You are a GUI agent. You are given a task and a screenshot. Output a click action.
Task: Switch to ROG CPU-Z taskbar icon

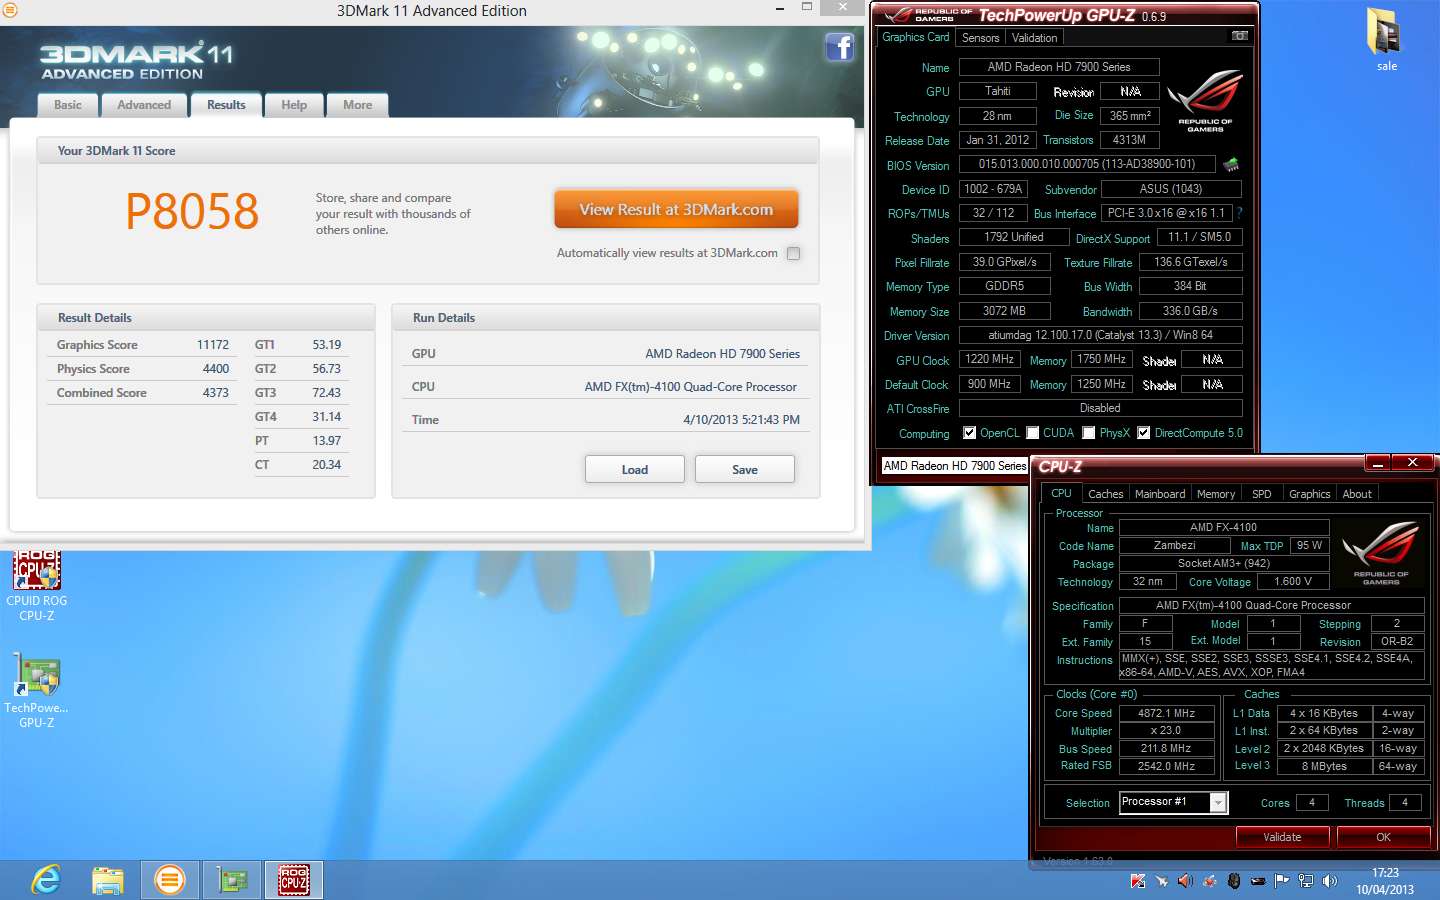point(294,880)
